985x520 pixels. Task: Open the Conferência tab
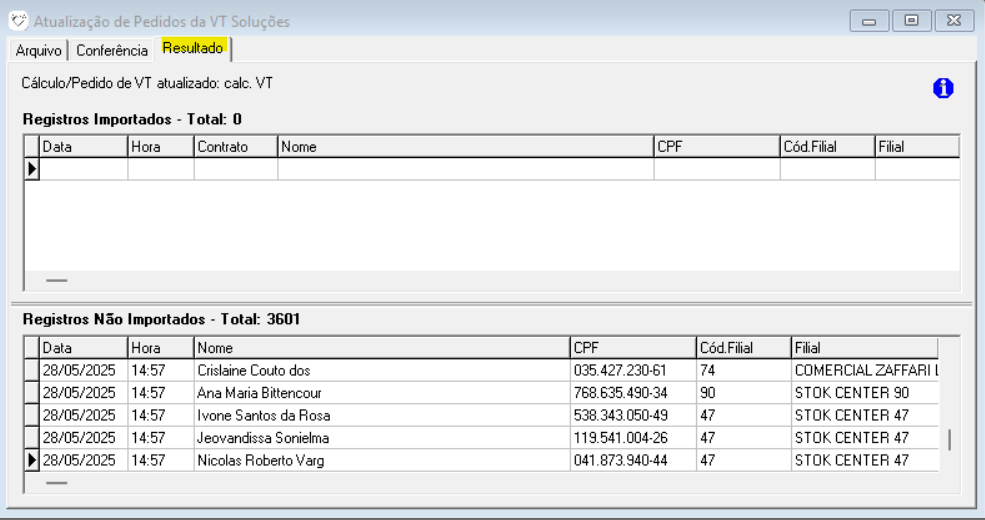point(111,51)
